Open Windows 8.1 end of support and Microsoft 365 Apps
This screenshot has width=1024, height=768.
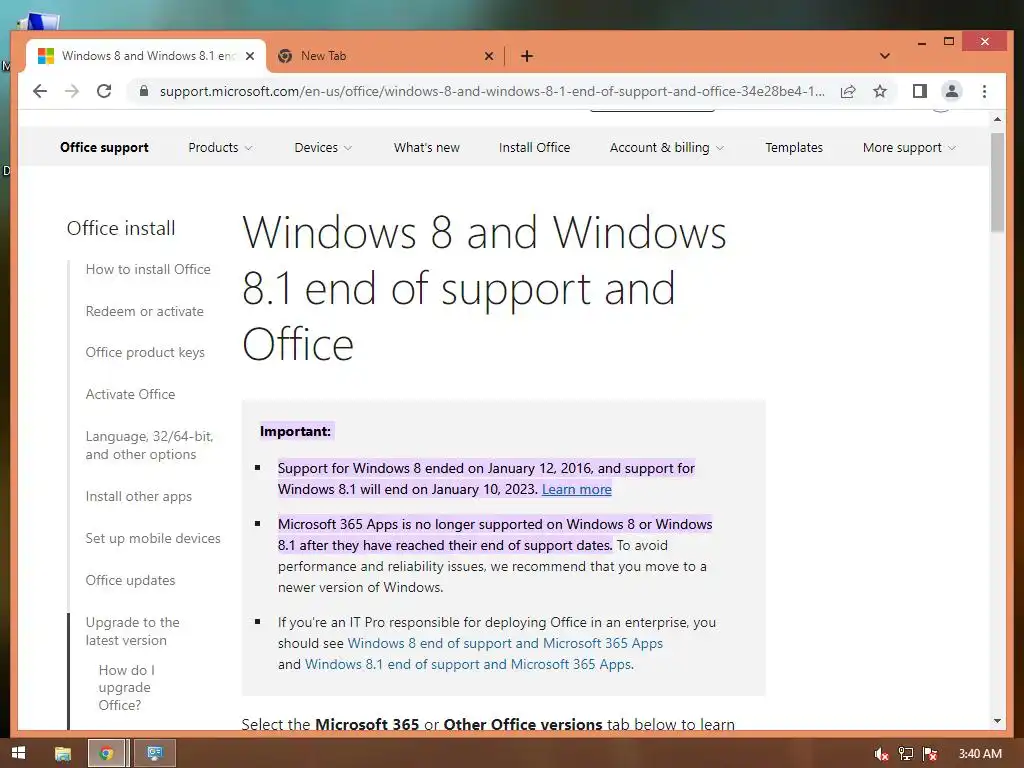468,664
